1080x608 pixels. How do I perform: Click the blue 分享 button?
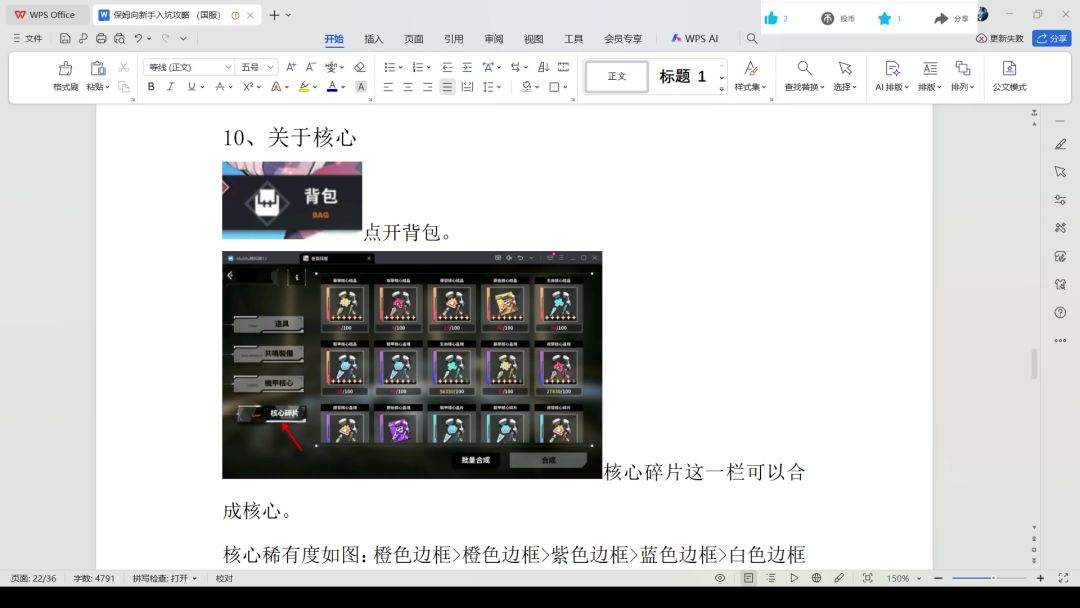pyautogui.click(x=1051, y=38)
